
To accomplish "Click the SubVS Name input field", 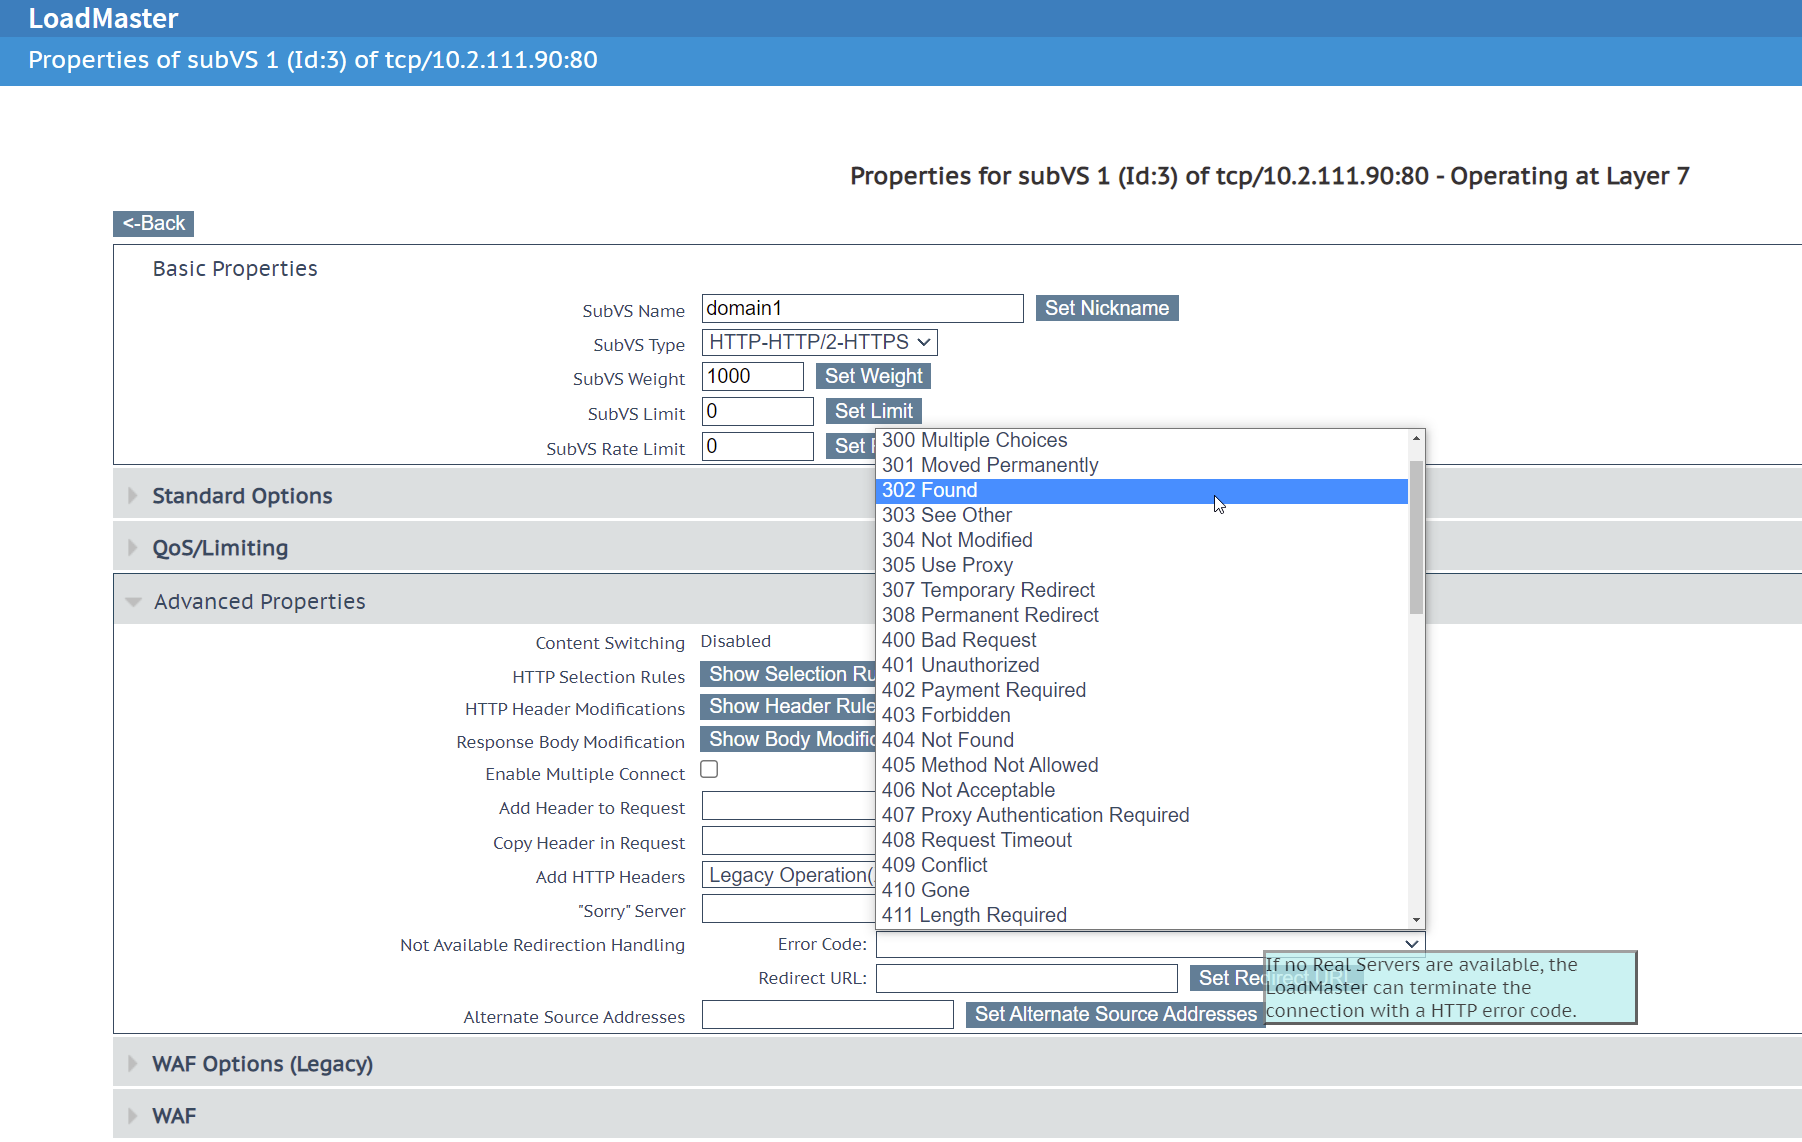I will [862, 308].
